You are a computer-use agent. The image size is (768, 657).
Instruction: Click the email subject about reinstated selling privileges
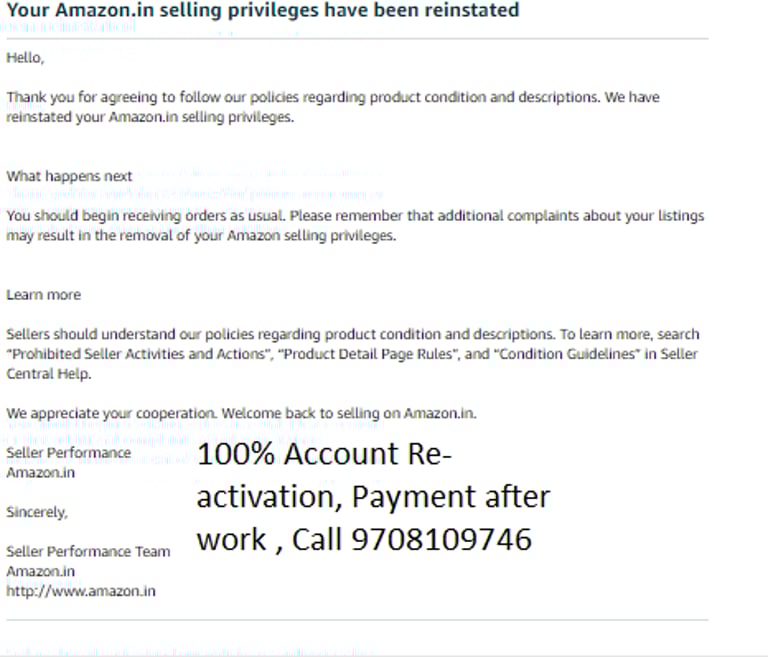click(263, 10)
